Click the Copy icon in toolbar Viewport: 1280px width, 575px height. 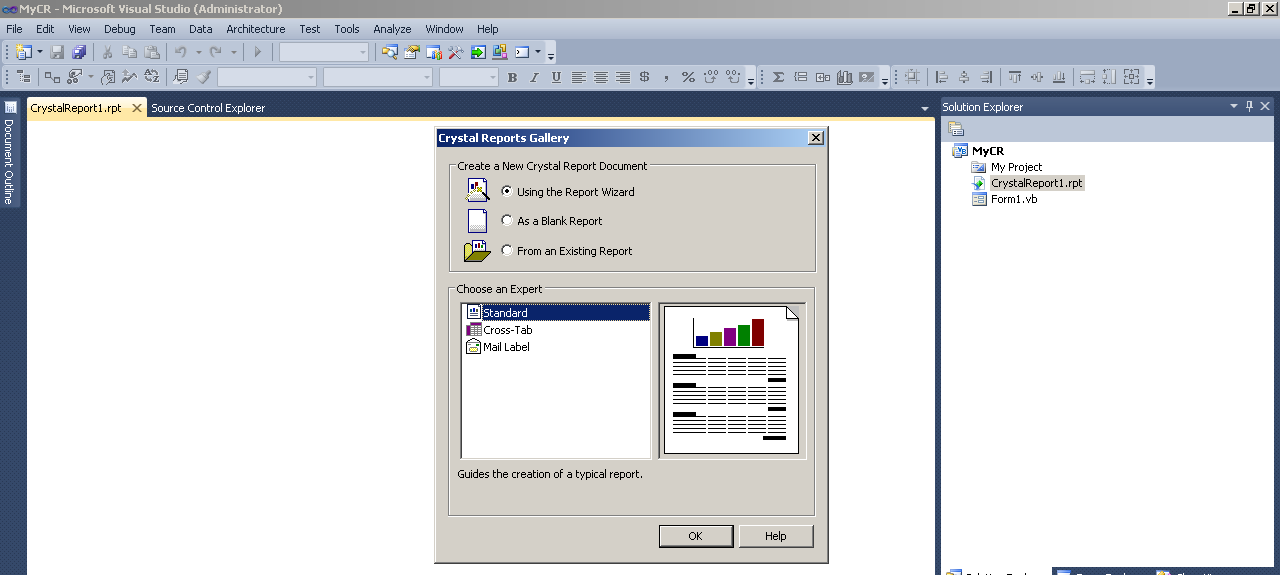129,52
